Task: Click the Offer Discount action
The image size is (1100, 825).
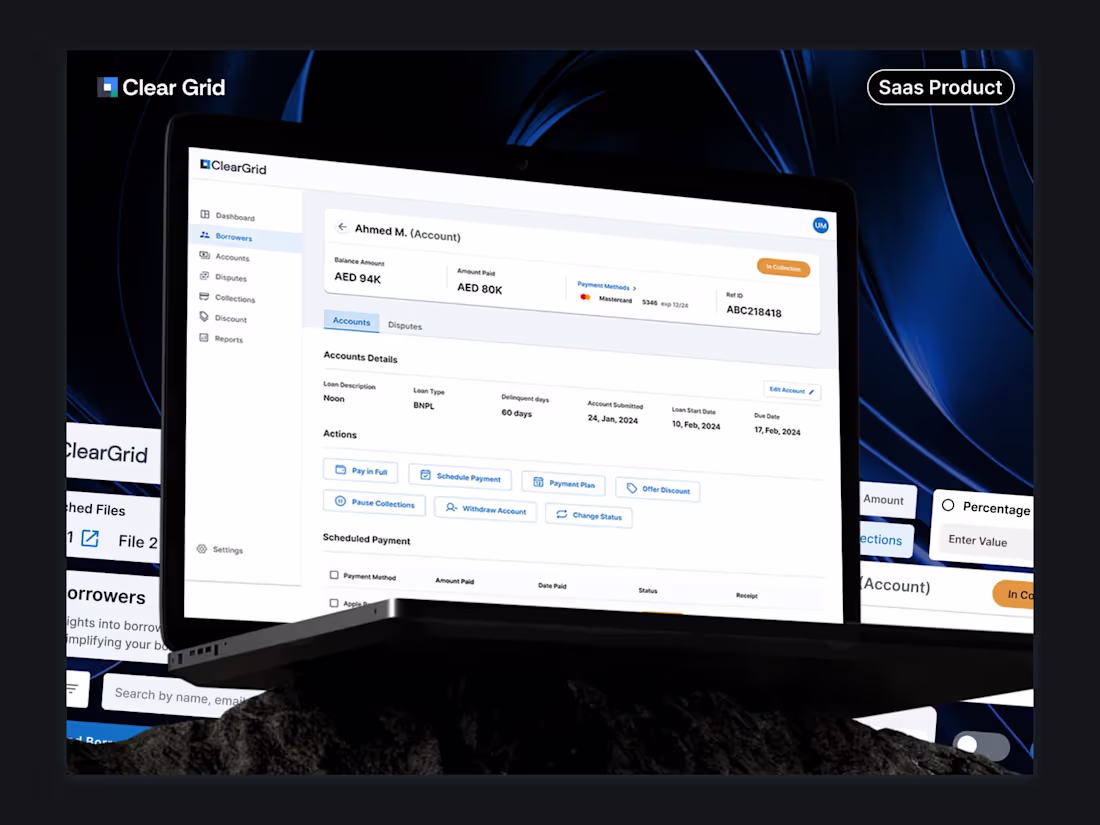Action: tap(657, 490)
